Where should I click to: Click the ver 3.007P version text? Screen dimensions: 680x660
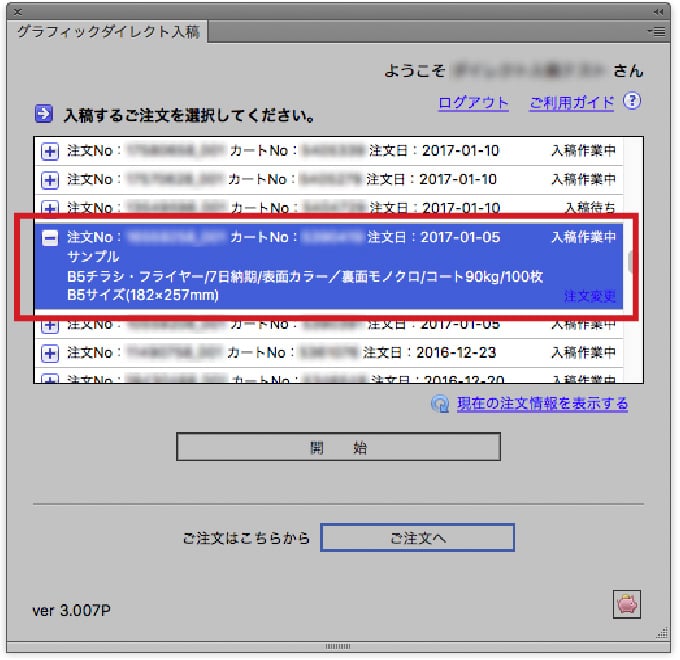(x=72, y=611)
